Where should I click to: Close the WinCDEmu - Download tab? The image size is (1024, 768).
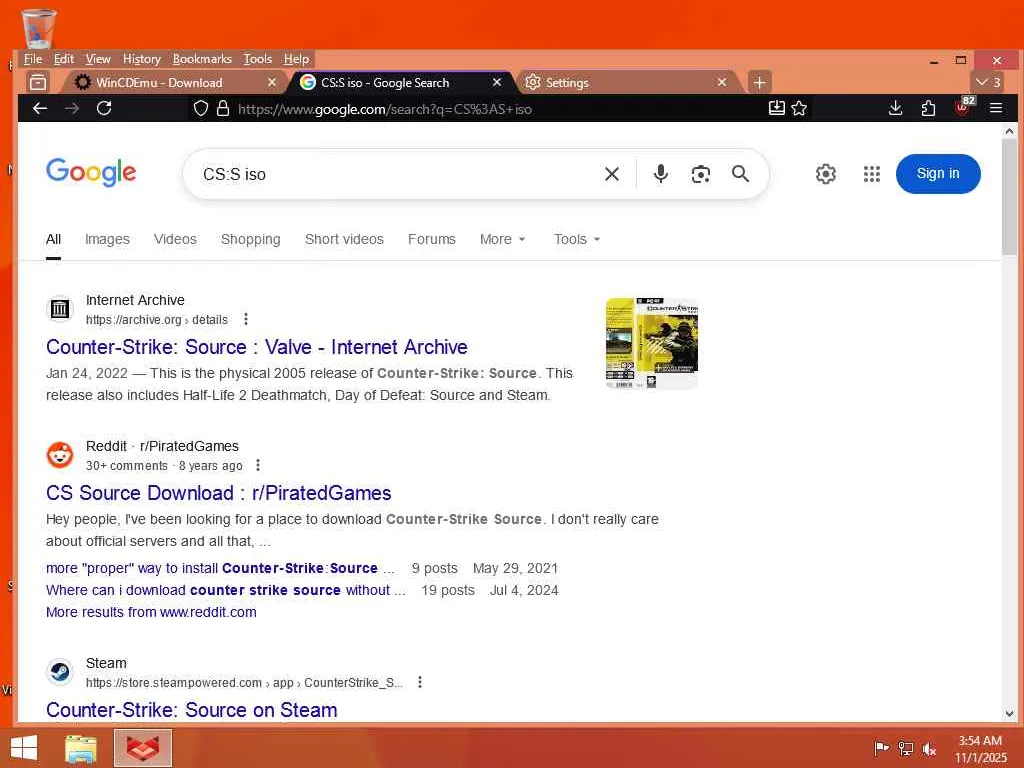tap(272, 82)
